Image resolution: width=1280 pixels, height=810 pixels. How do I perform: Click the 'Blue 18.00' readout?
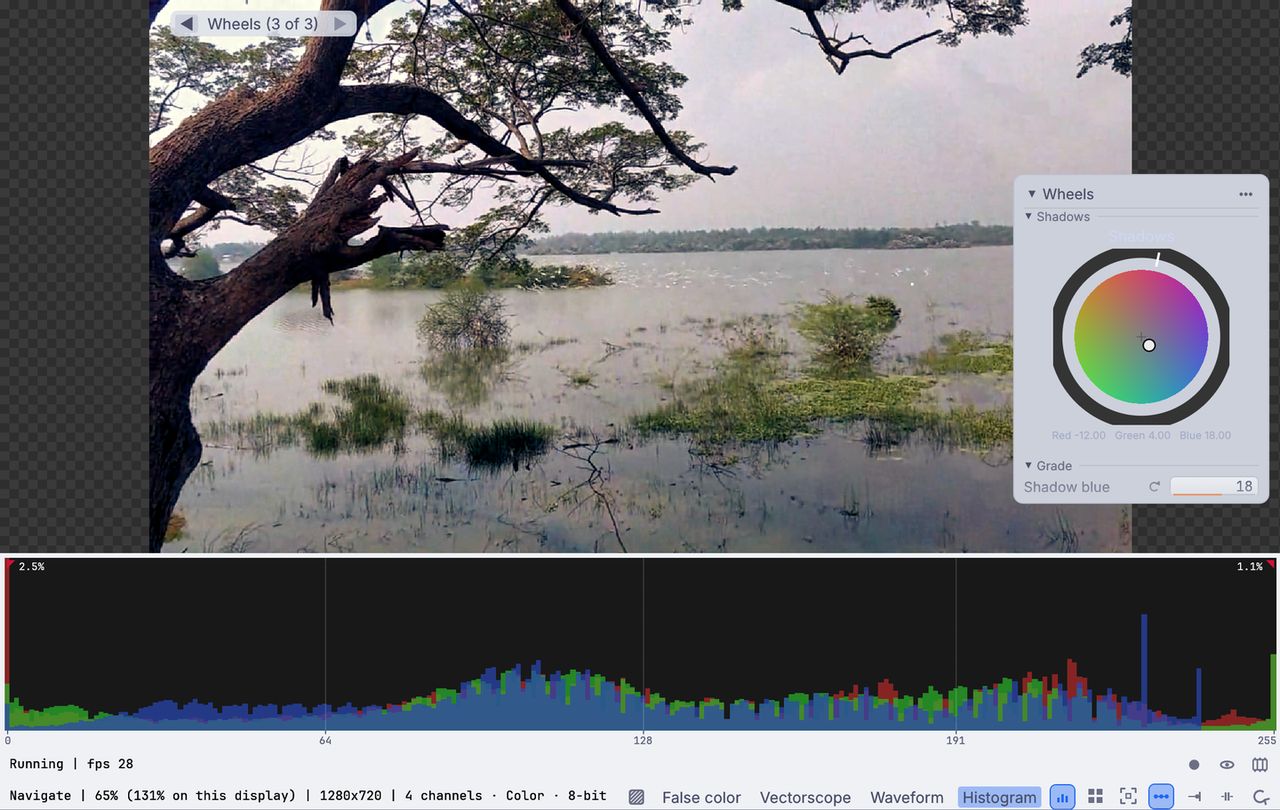click(x=1205, y=436)
